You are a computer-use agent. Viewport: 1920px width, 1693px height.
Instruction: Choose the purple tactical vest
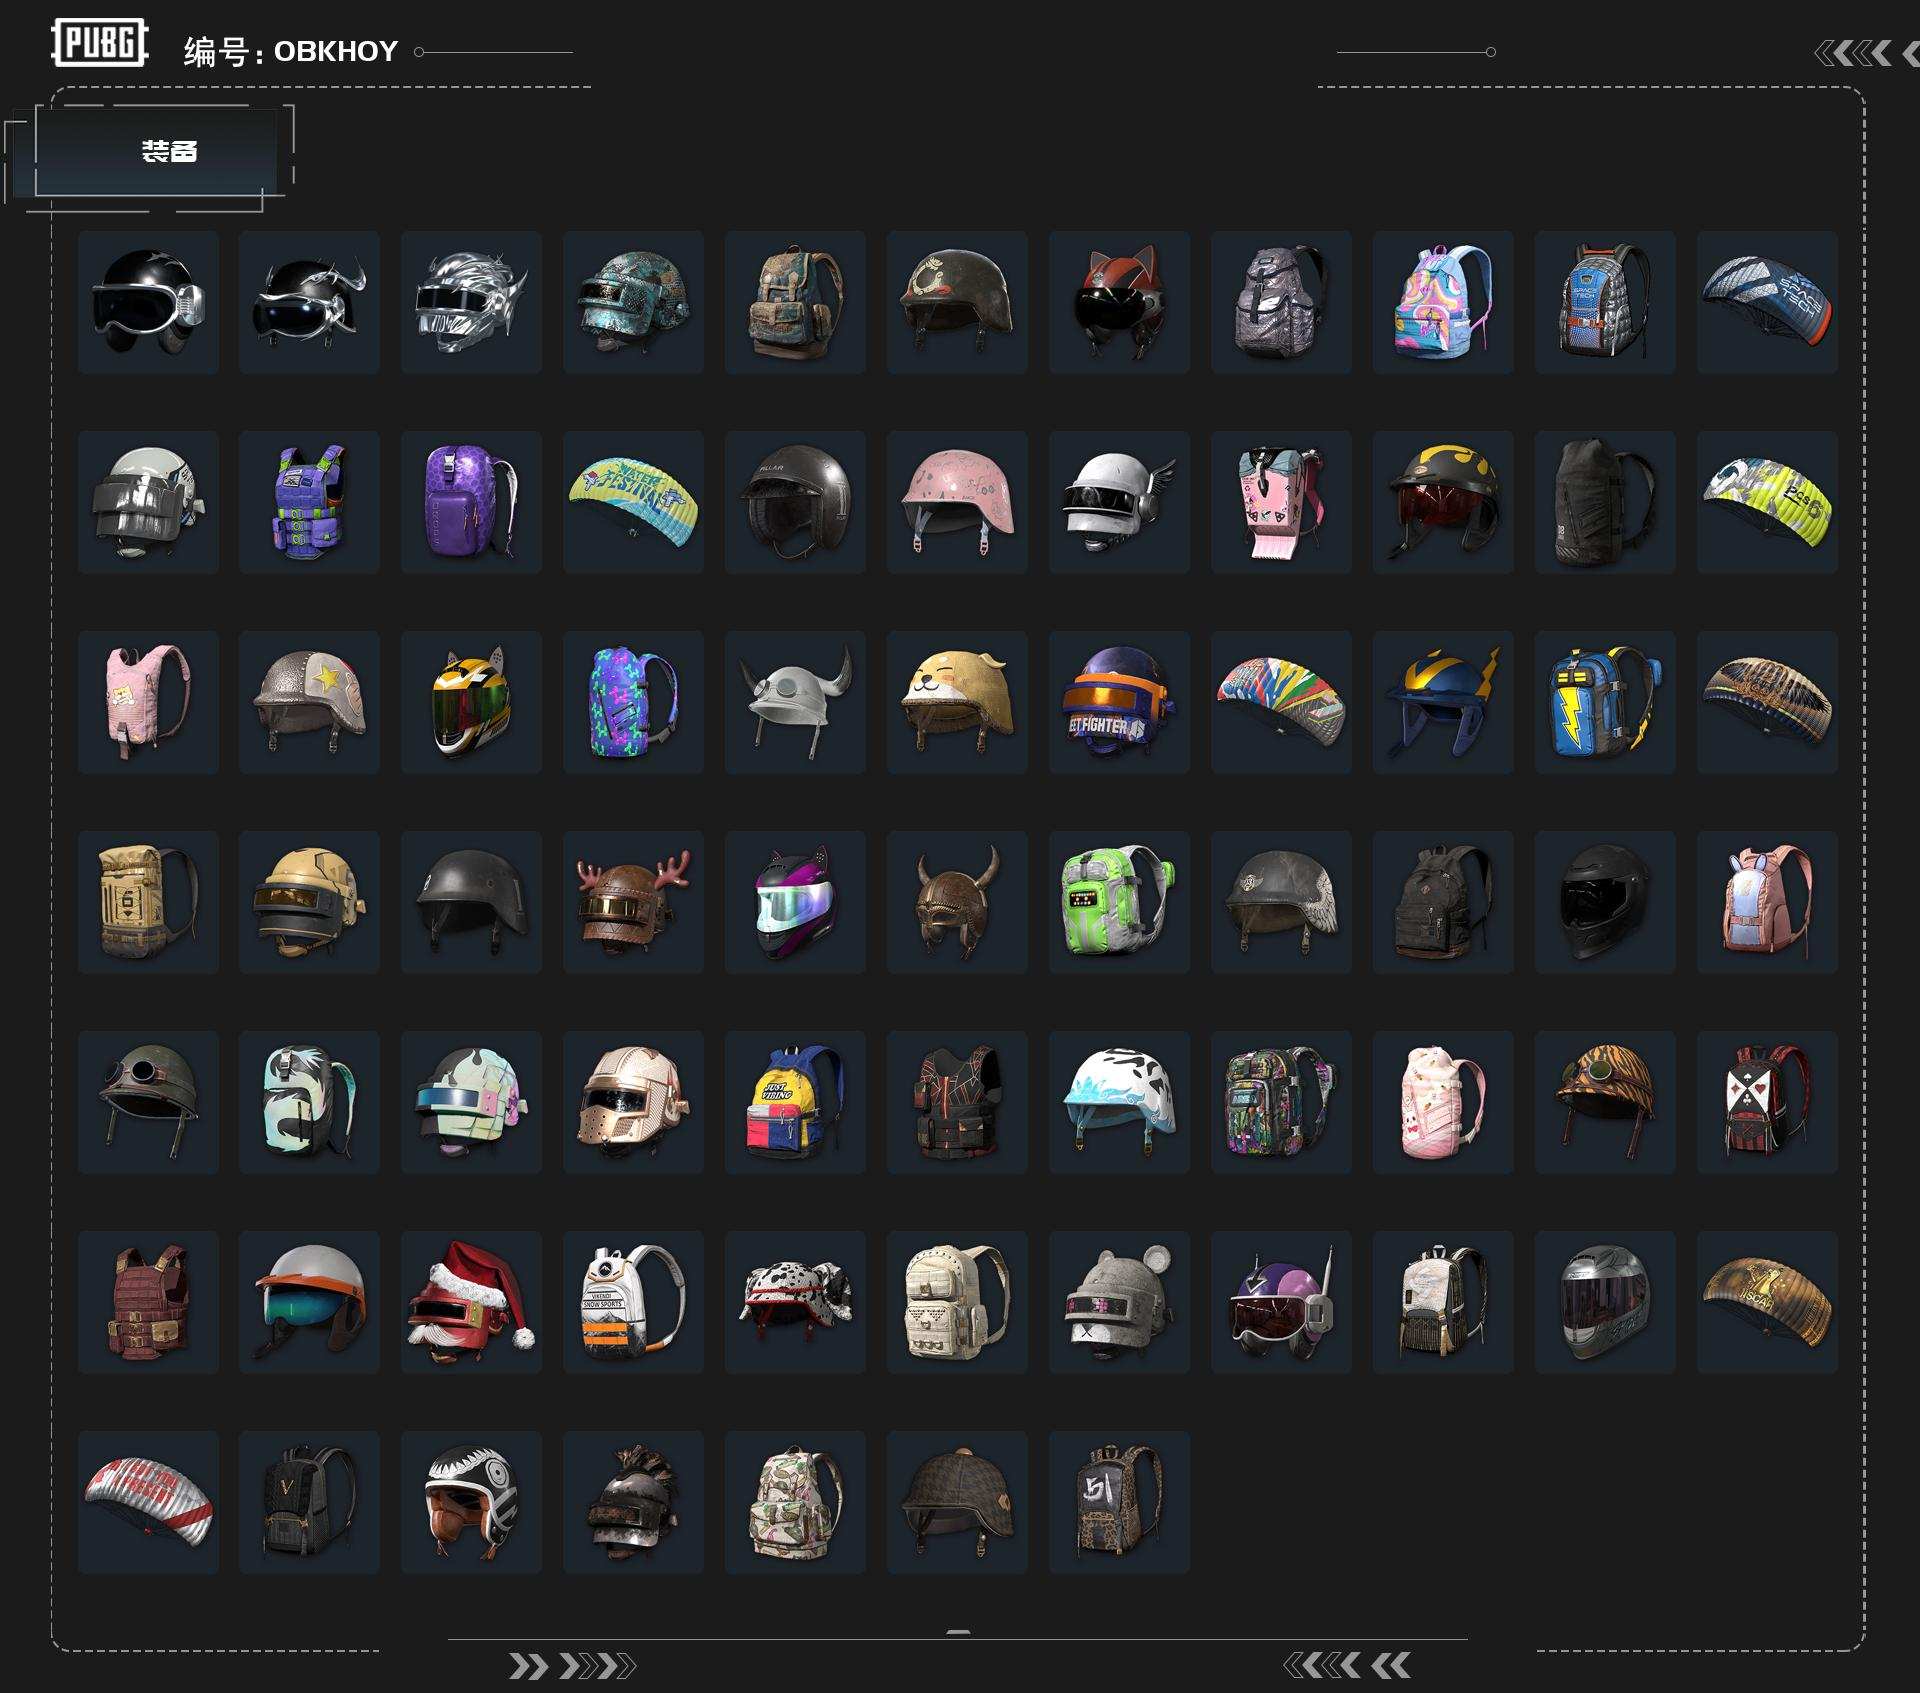click(x=309, y=502)
